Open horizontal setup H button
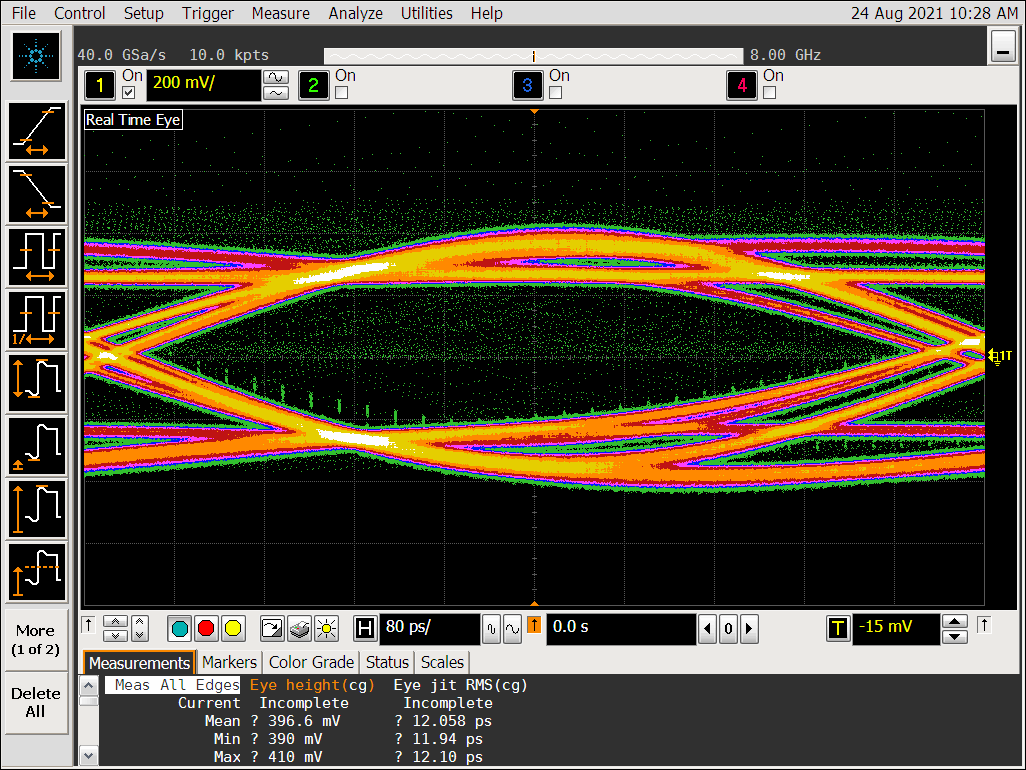This screenshot has height=770, width=1026. coord(364,629)
